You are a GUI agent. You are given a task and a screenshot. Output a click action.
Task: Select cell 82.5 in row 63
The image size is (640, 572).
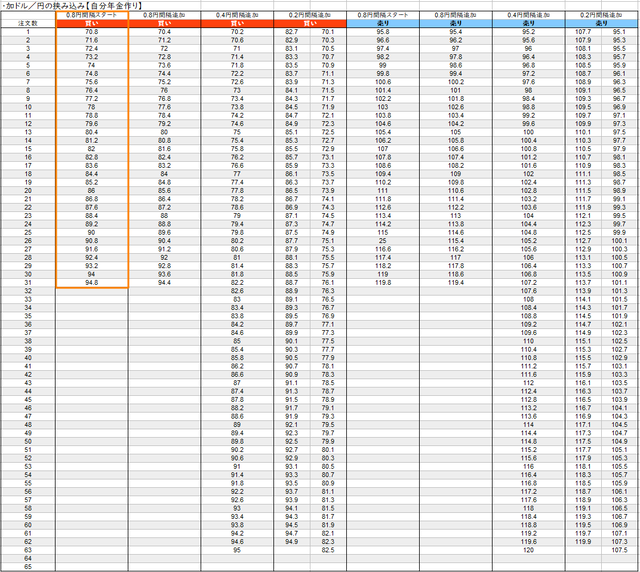tap(328, 550)
